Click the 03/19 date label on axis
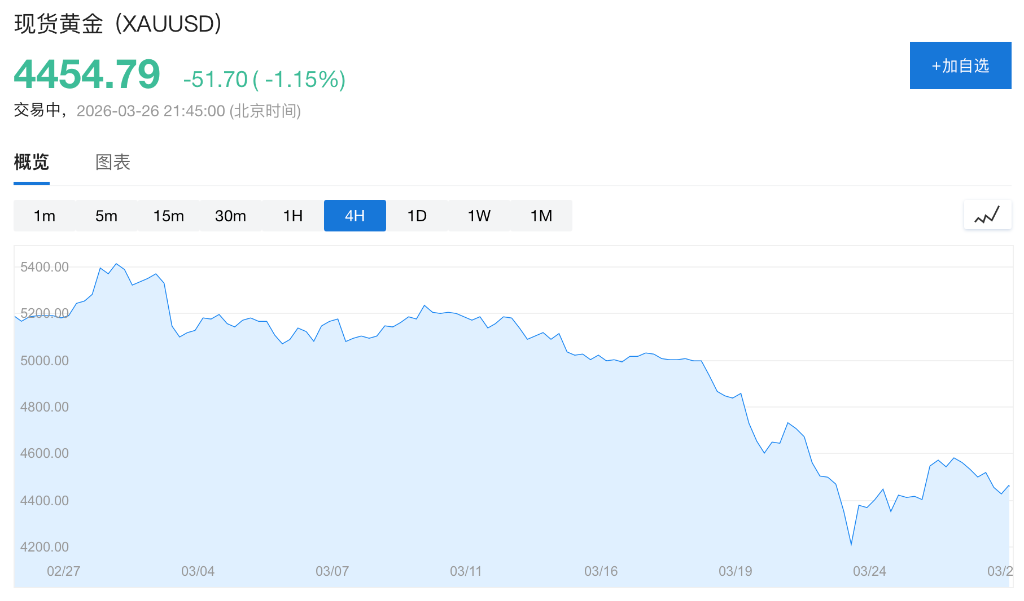The height and width of the screenshot is (601, 1024). click(735, 571)
